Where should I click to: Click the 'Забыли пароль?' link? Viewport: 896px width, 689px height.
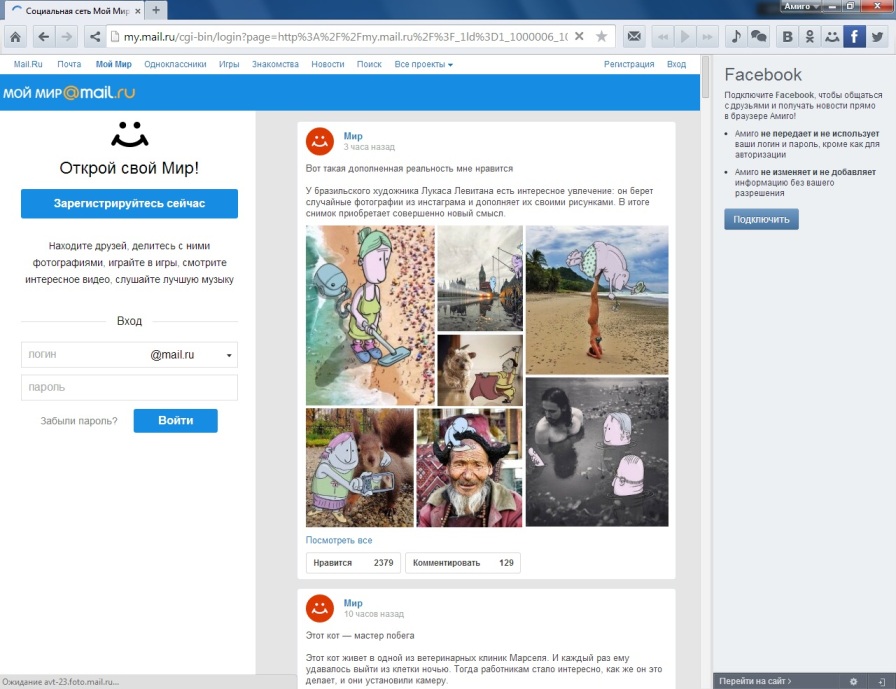tap(79, 421)
